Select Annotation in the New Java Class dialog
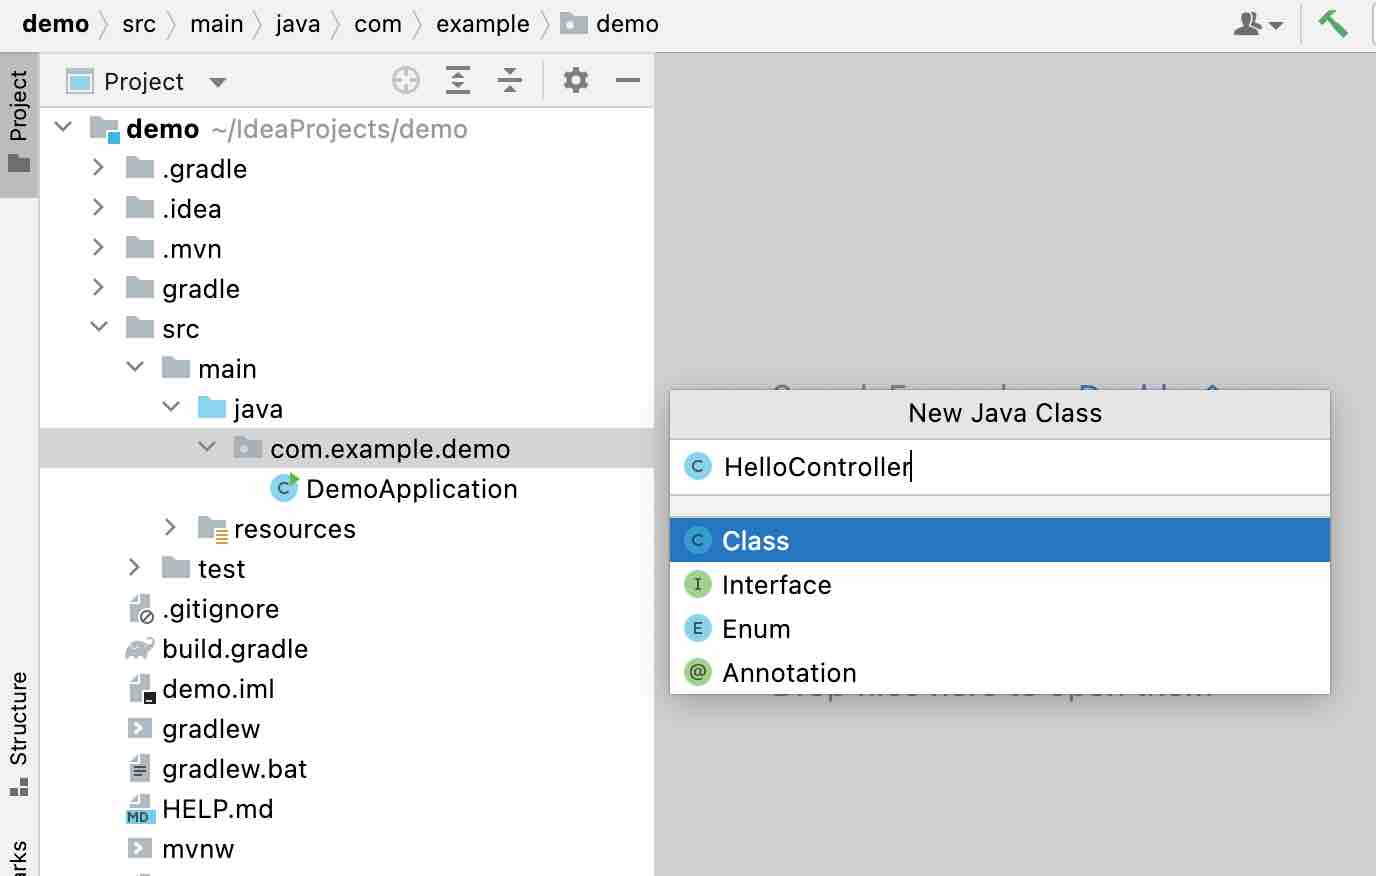The height and width of the screenshot is (876, 1376). [789, 672]
